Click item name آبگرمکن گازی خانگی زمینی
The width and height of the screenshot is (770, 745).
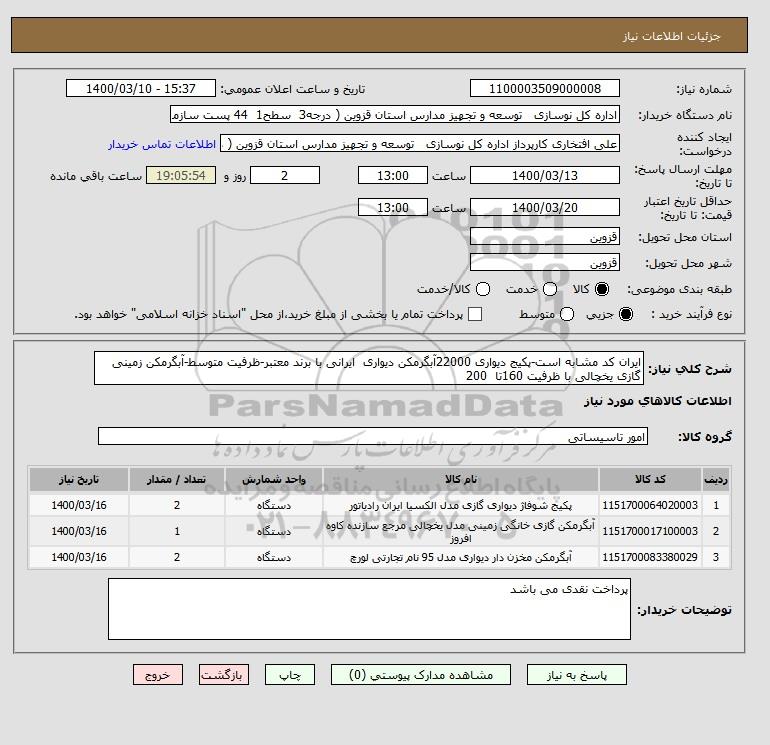(x=461, y=532)
